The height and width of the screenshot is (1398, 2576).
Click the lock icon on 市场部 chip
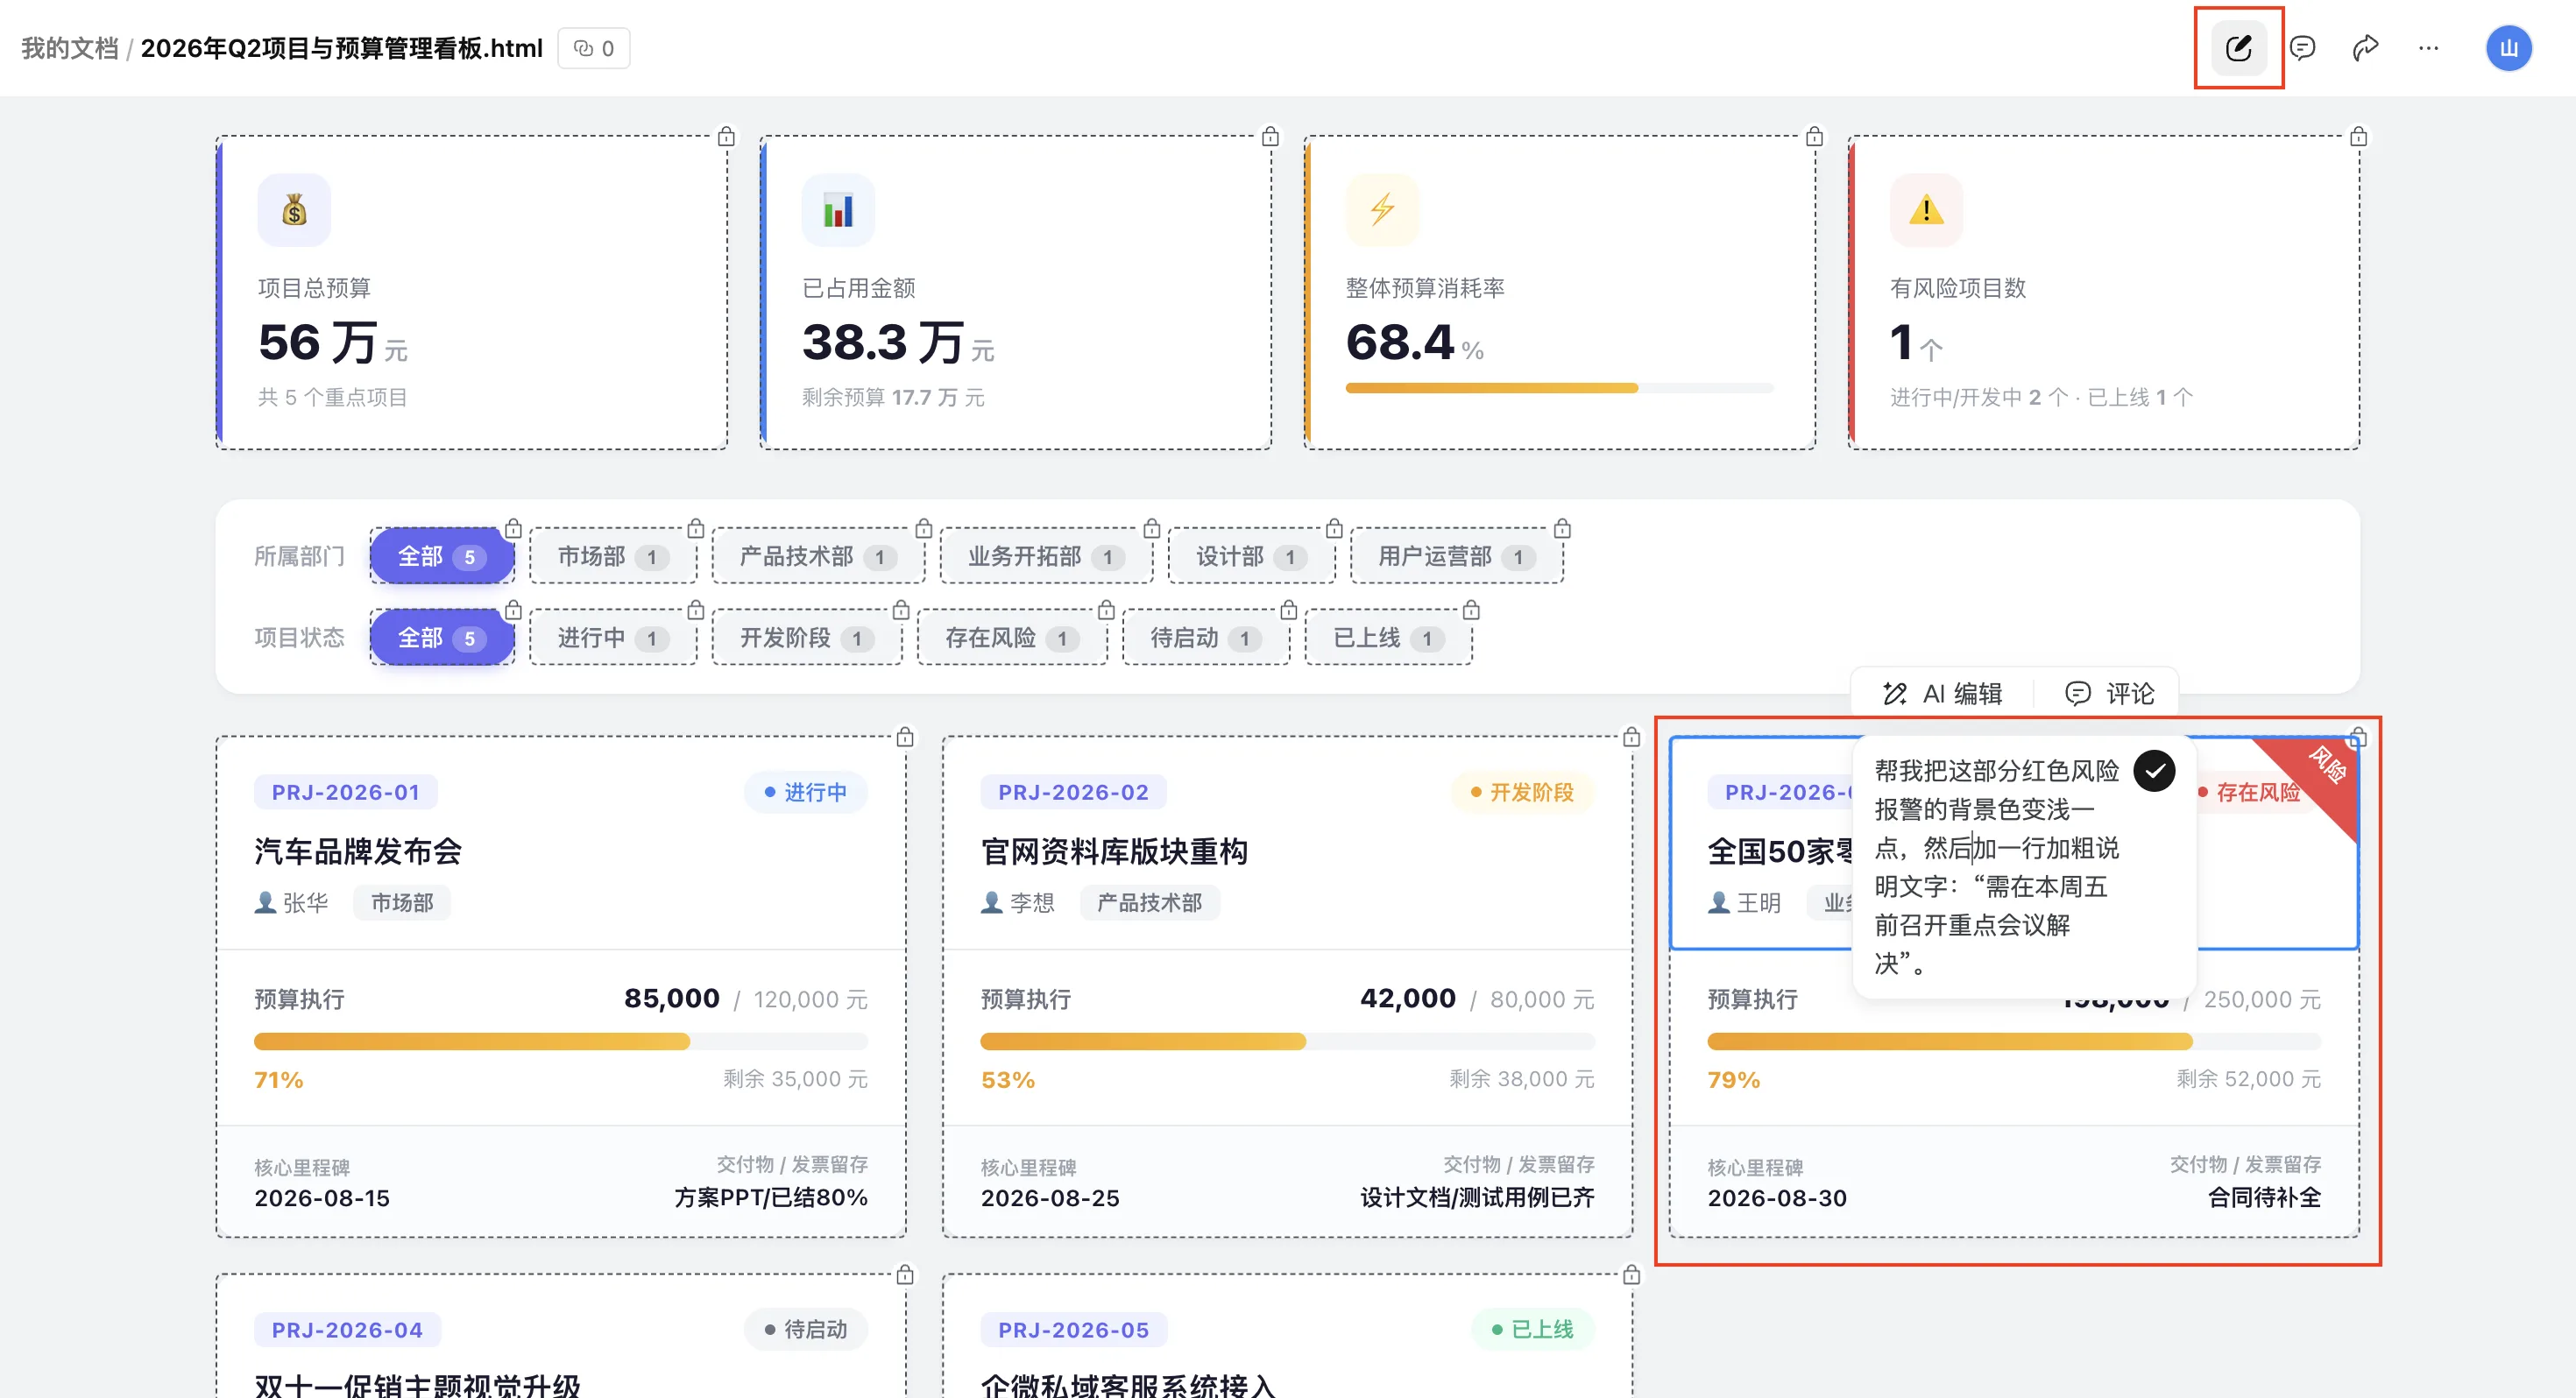[x=696, y=528]
